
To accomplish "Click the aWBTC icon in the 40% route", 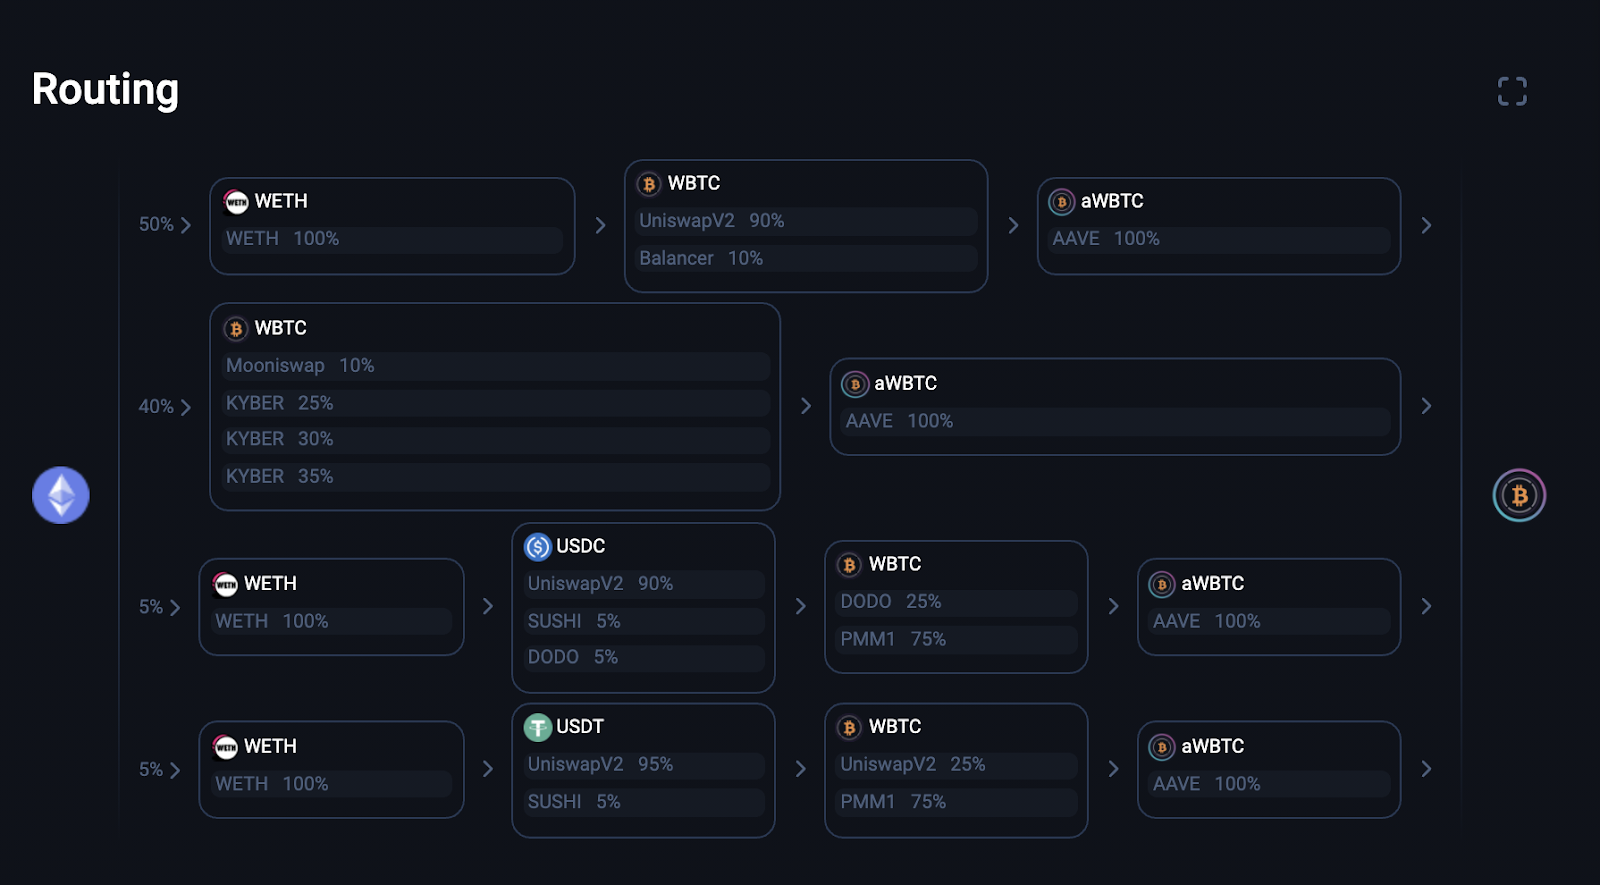I will point(855,384).
